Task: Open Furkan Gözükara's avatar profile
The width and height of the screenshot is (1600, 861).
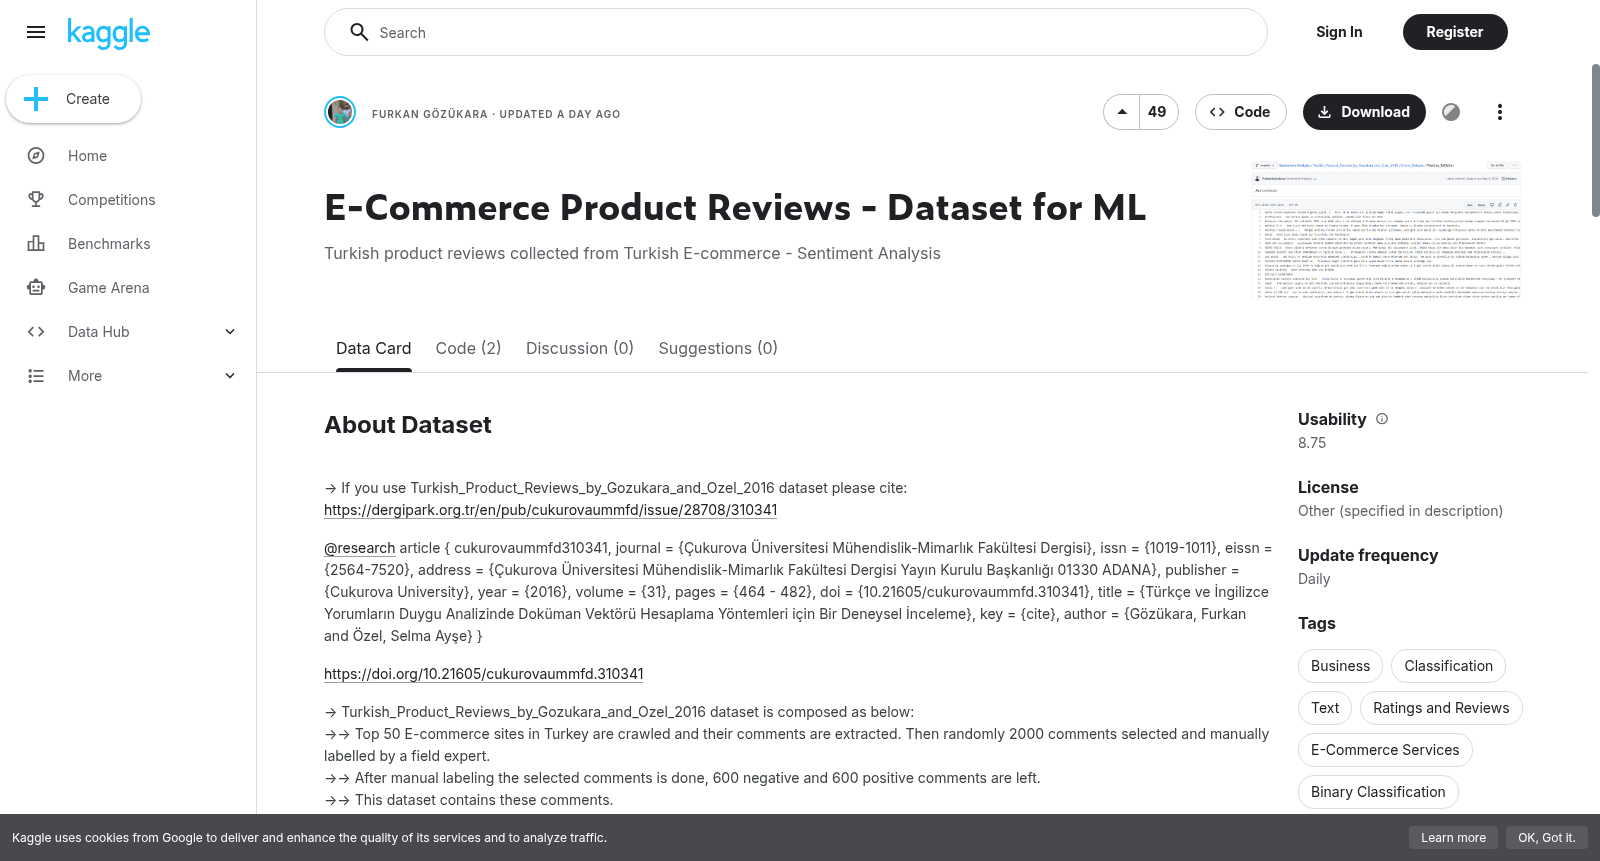Action: (340, 112)
